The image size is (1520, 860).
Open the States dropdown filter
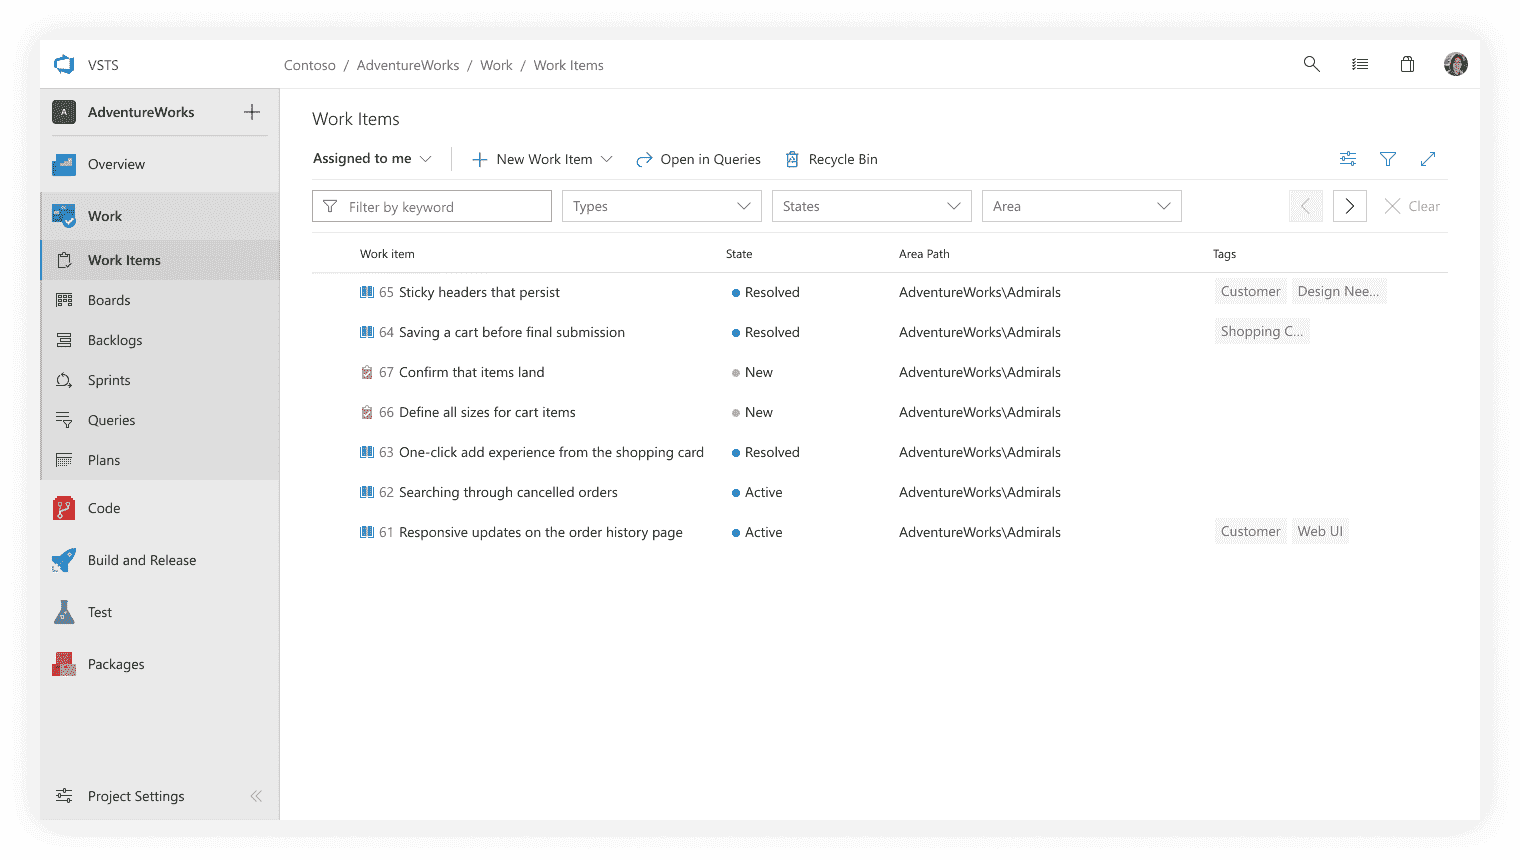tap(871, 206)
